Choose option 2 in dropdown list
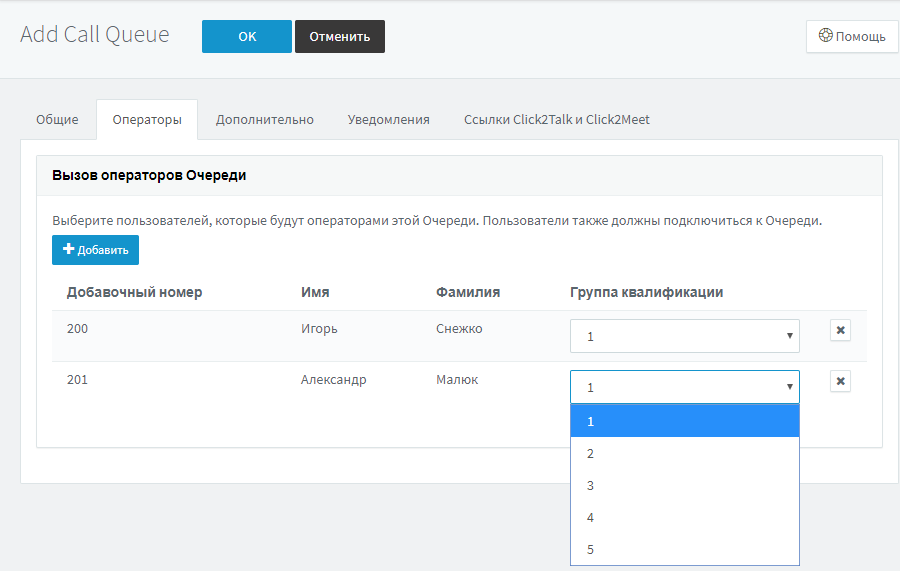Screen dimensions: 900x571 [685, 453]
